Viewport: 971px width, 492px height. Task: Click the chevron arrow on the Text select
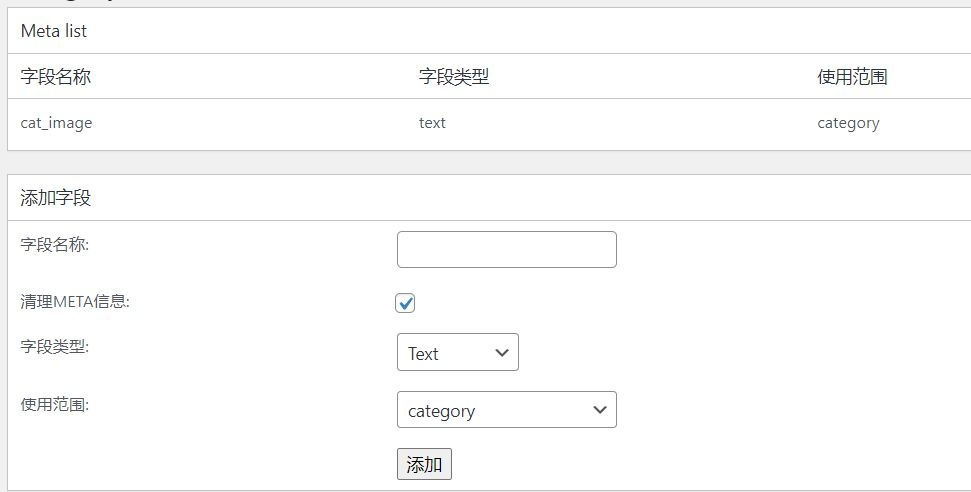coord(502,353)
